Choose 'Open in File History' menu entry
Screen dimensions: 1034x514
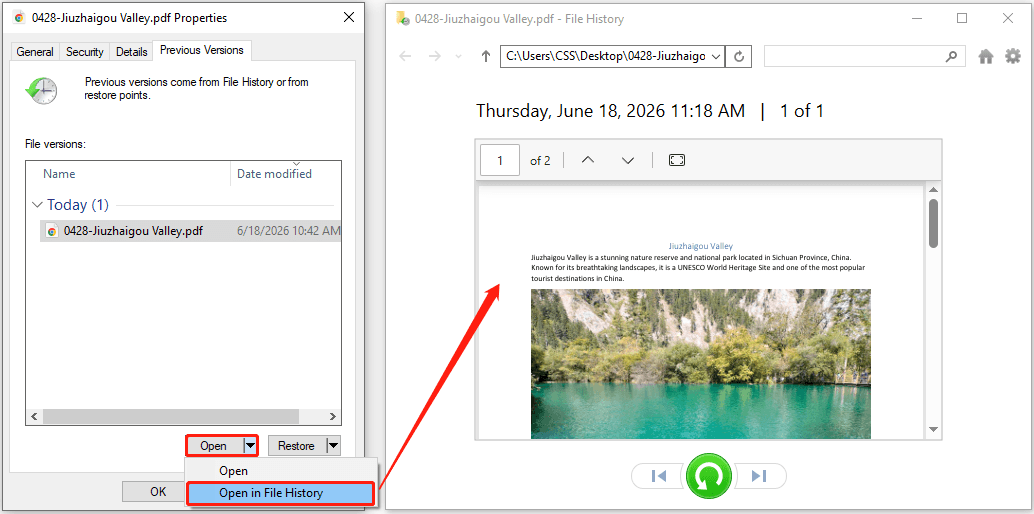281,493
